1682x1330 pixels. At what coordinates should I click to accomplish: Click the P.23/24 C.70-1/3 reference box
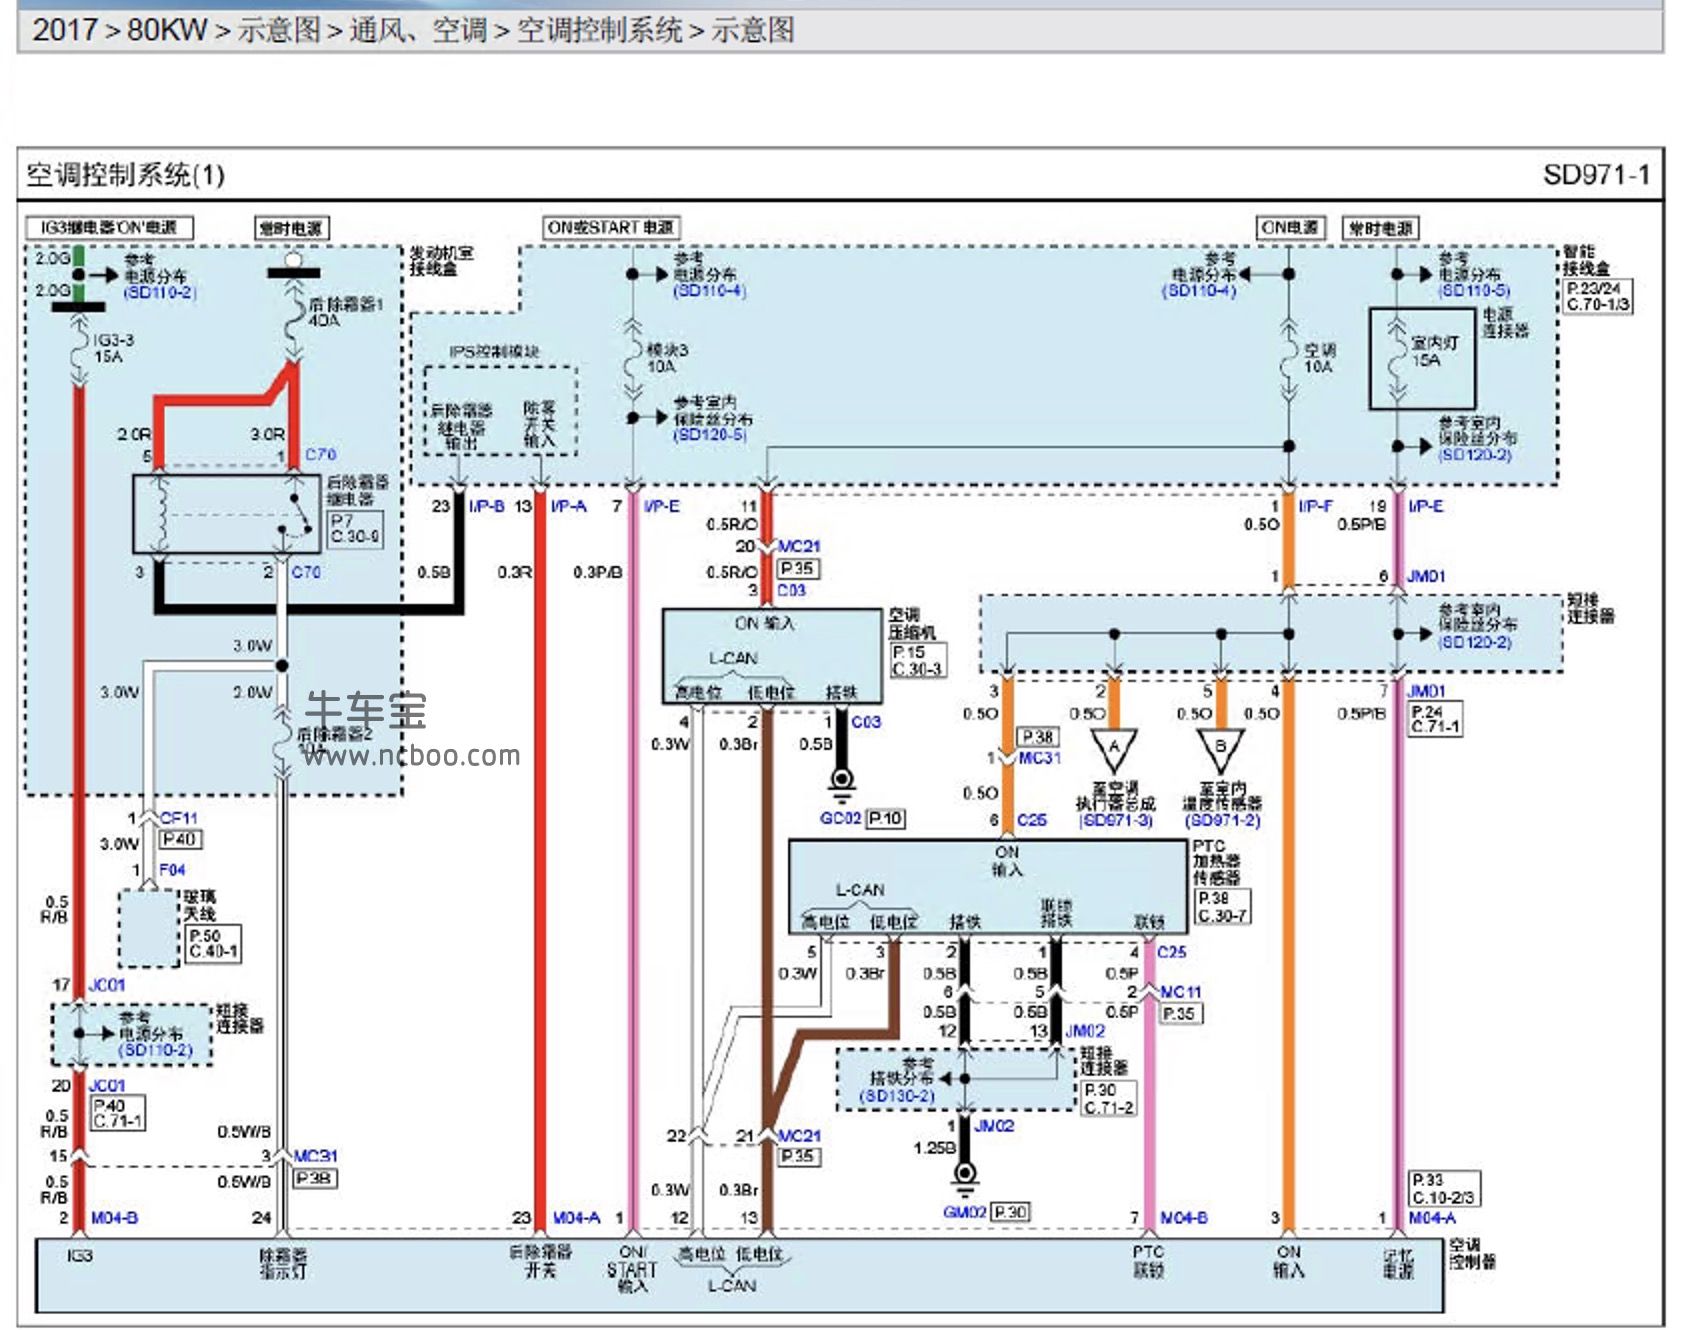coord(1598,296)
